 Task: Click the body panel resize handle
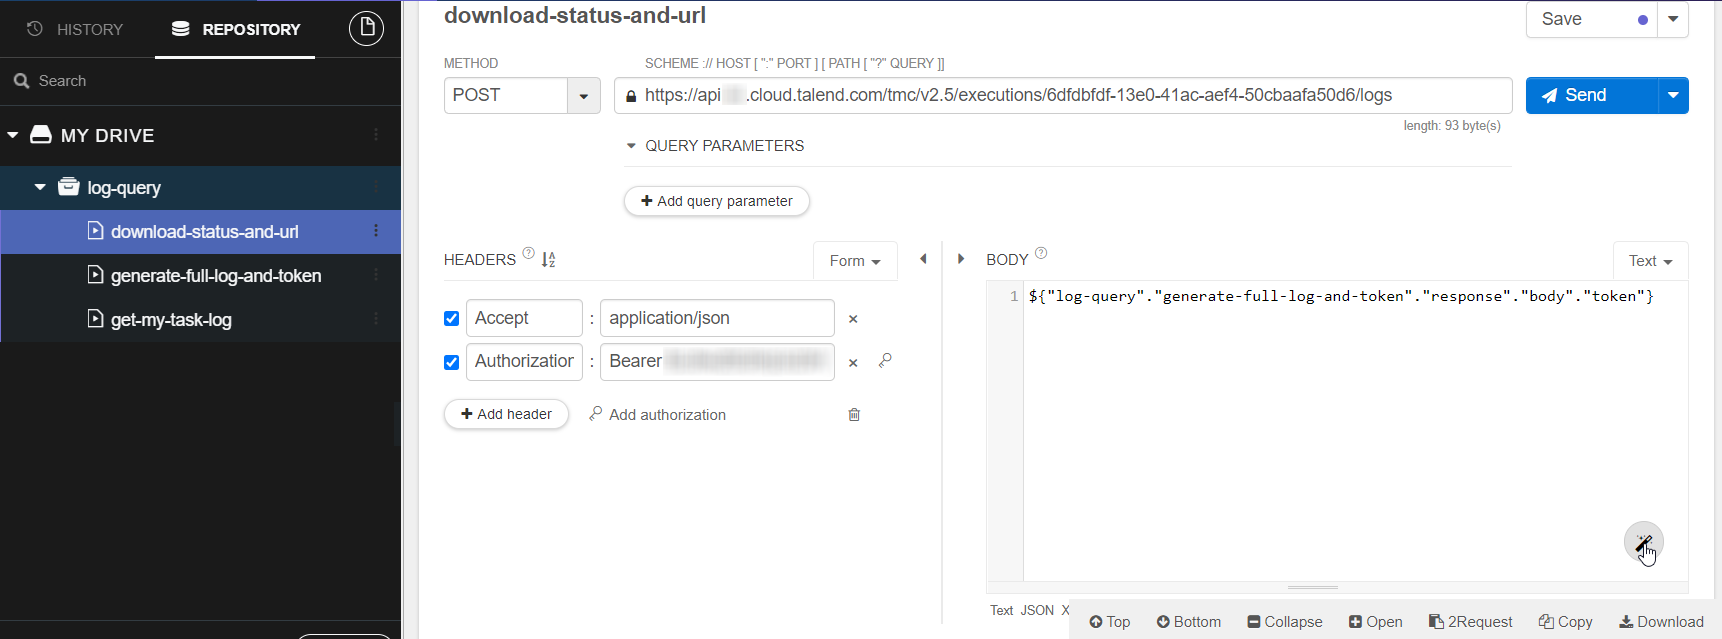coord(1313,587)
